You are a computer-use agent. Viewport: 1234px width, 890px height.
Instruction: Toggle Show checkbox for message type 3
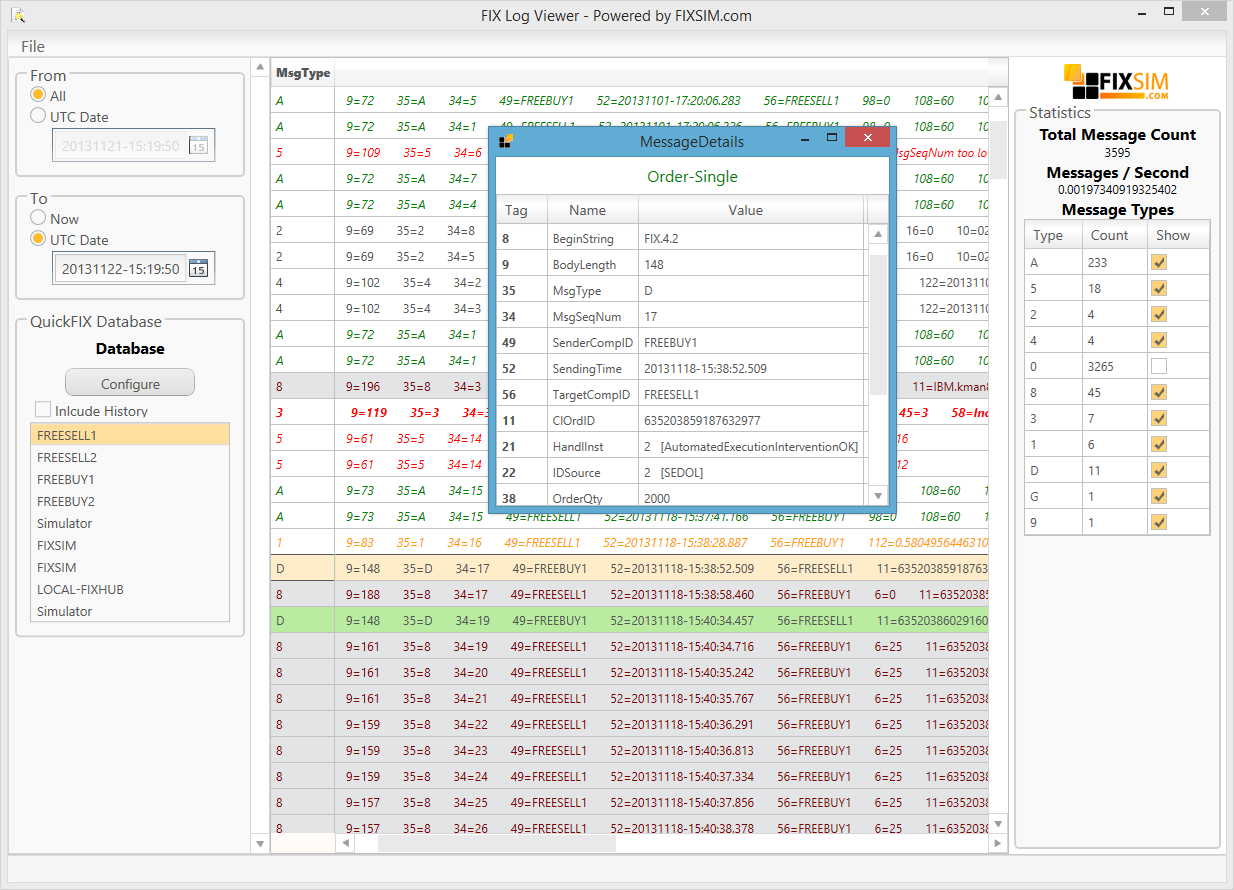(1159, 418)
